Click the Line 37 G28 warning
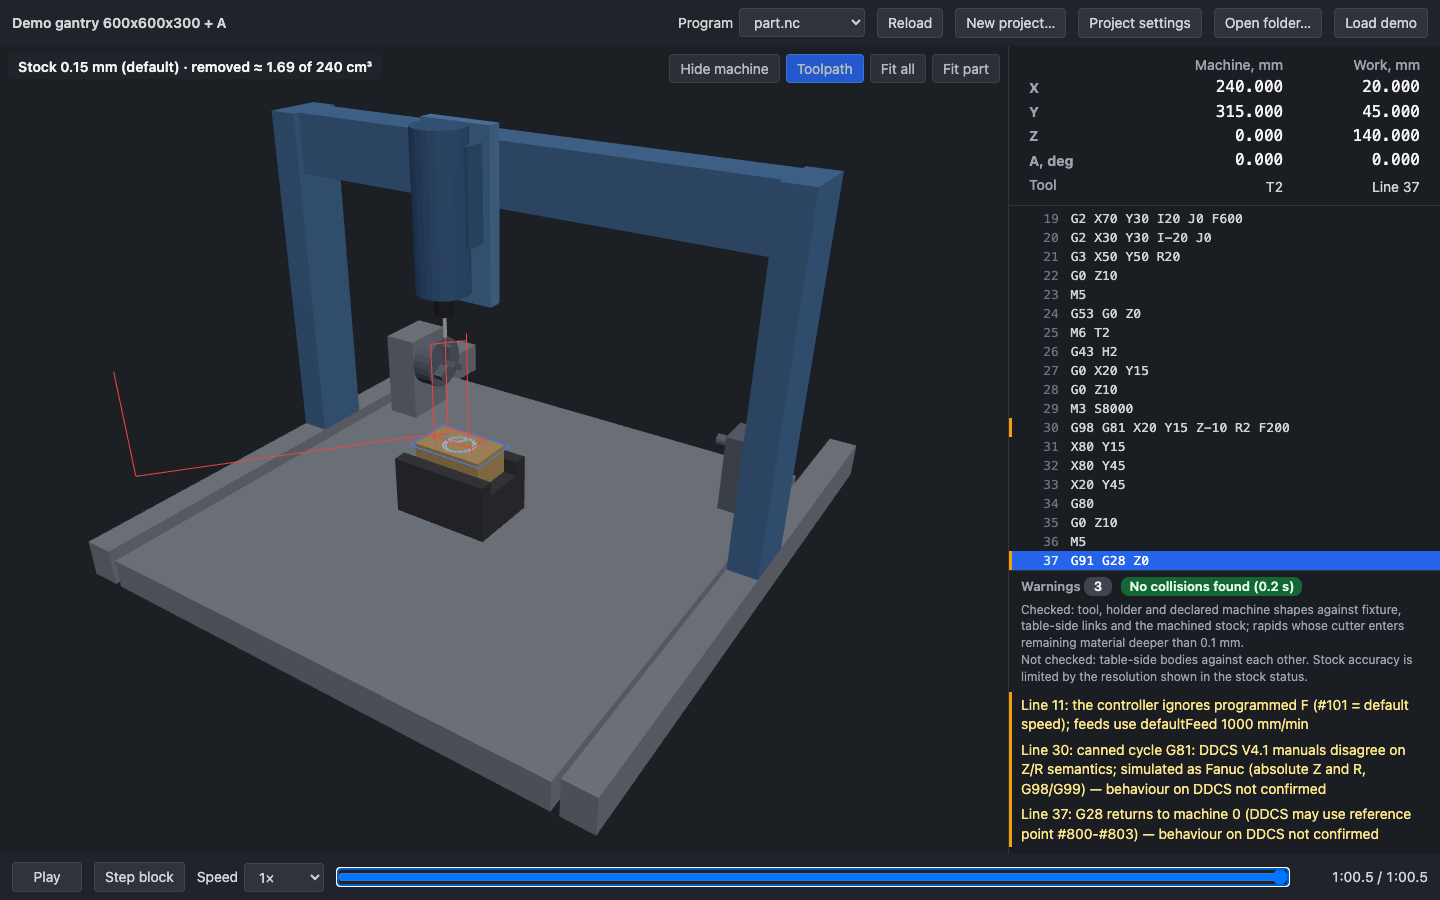This screenshot has width=1440, height=900. (1224, 824)
